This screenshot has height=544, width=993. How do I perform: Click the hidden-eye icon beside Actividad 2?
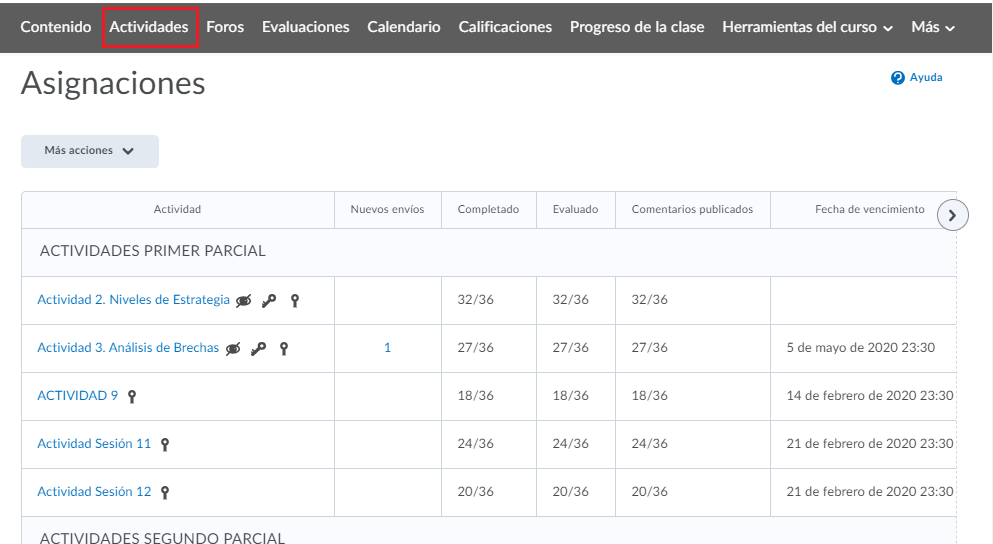point(244,300)
